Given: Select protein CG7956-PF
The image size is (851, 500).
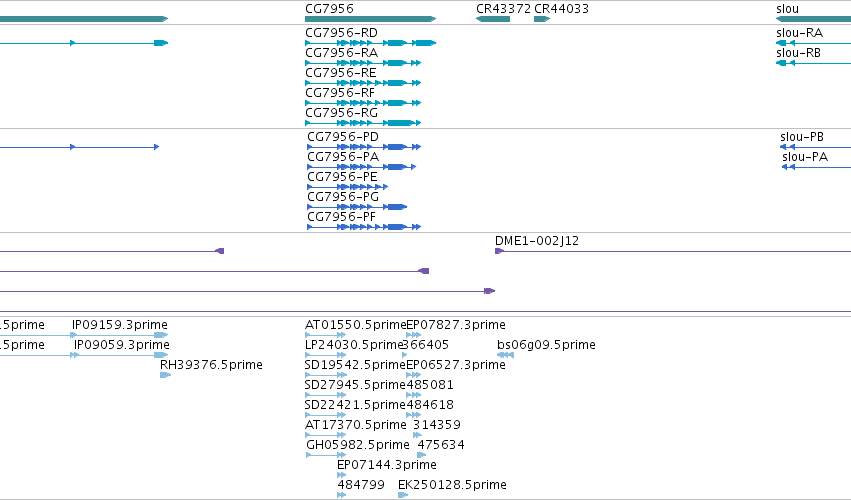Looking at the screenshot, I should point(364,227).
